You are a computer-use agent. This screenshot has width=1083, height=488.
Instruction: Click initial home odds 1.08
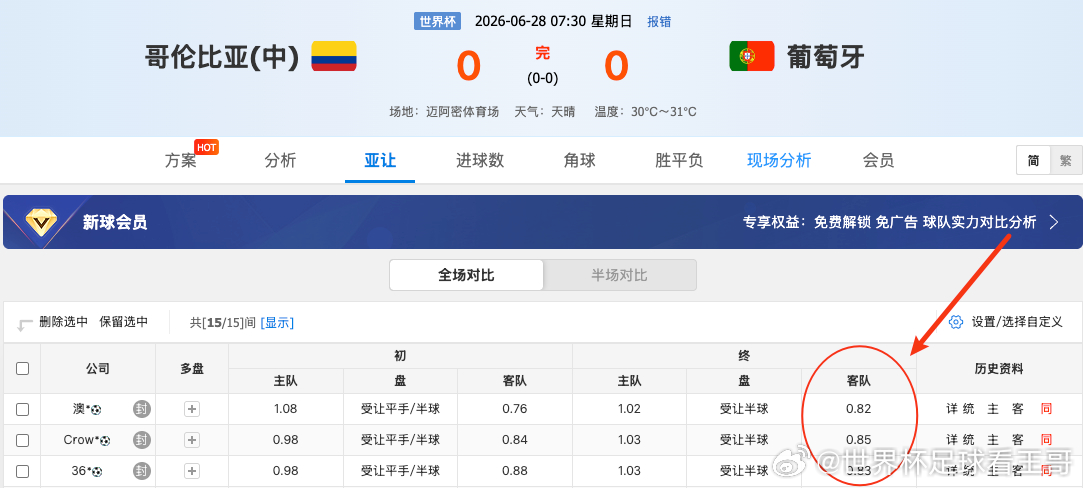tap(285, 409)
